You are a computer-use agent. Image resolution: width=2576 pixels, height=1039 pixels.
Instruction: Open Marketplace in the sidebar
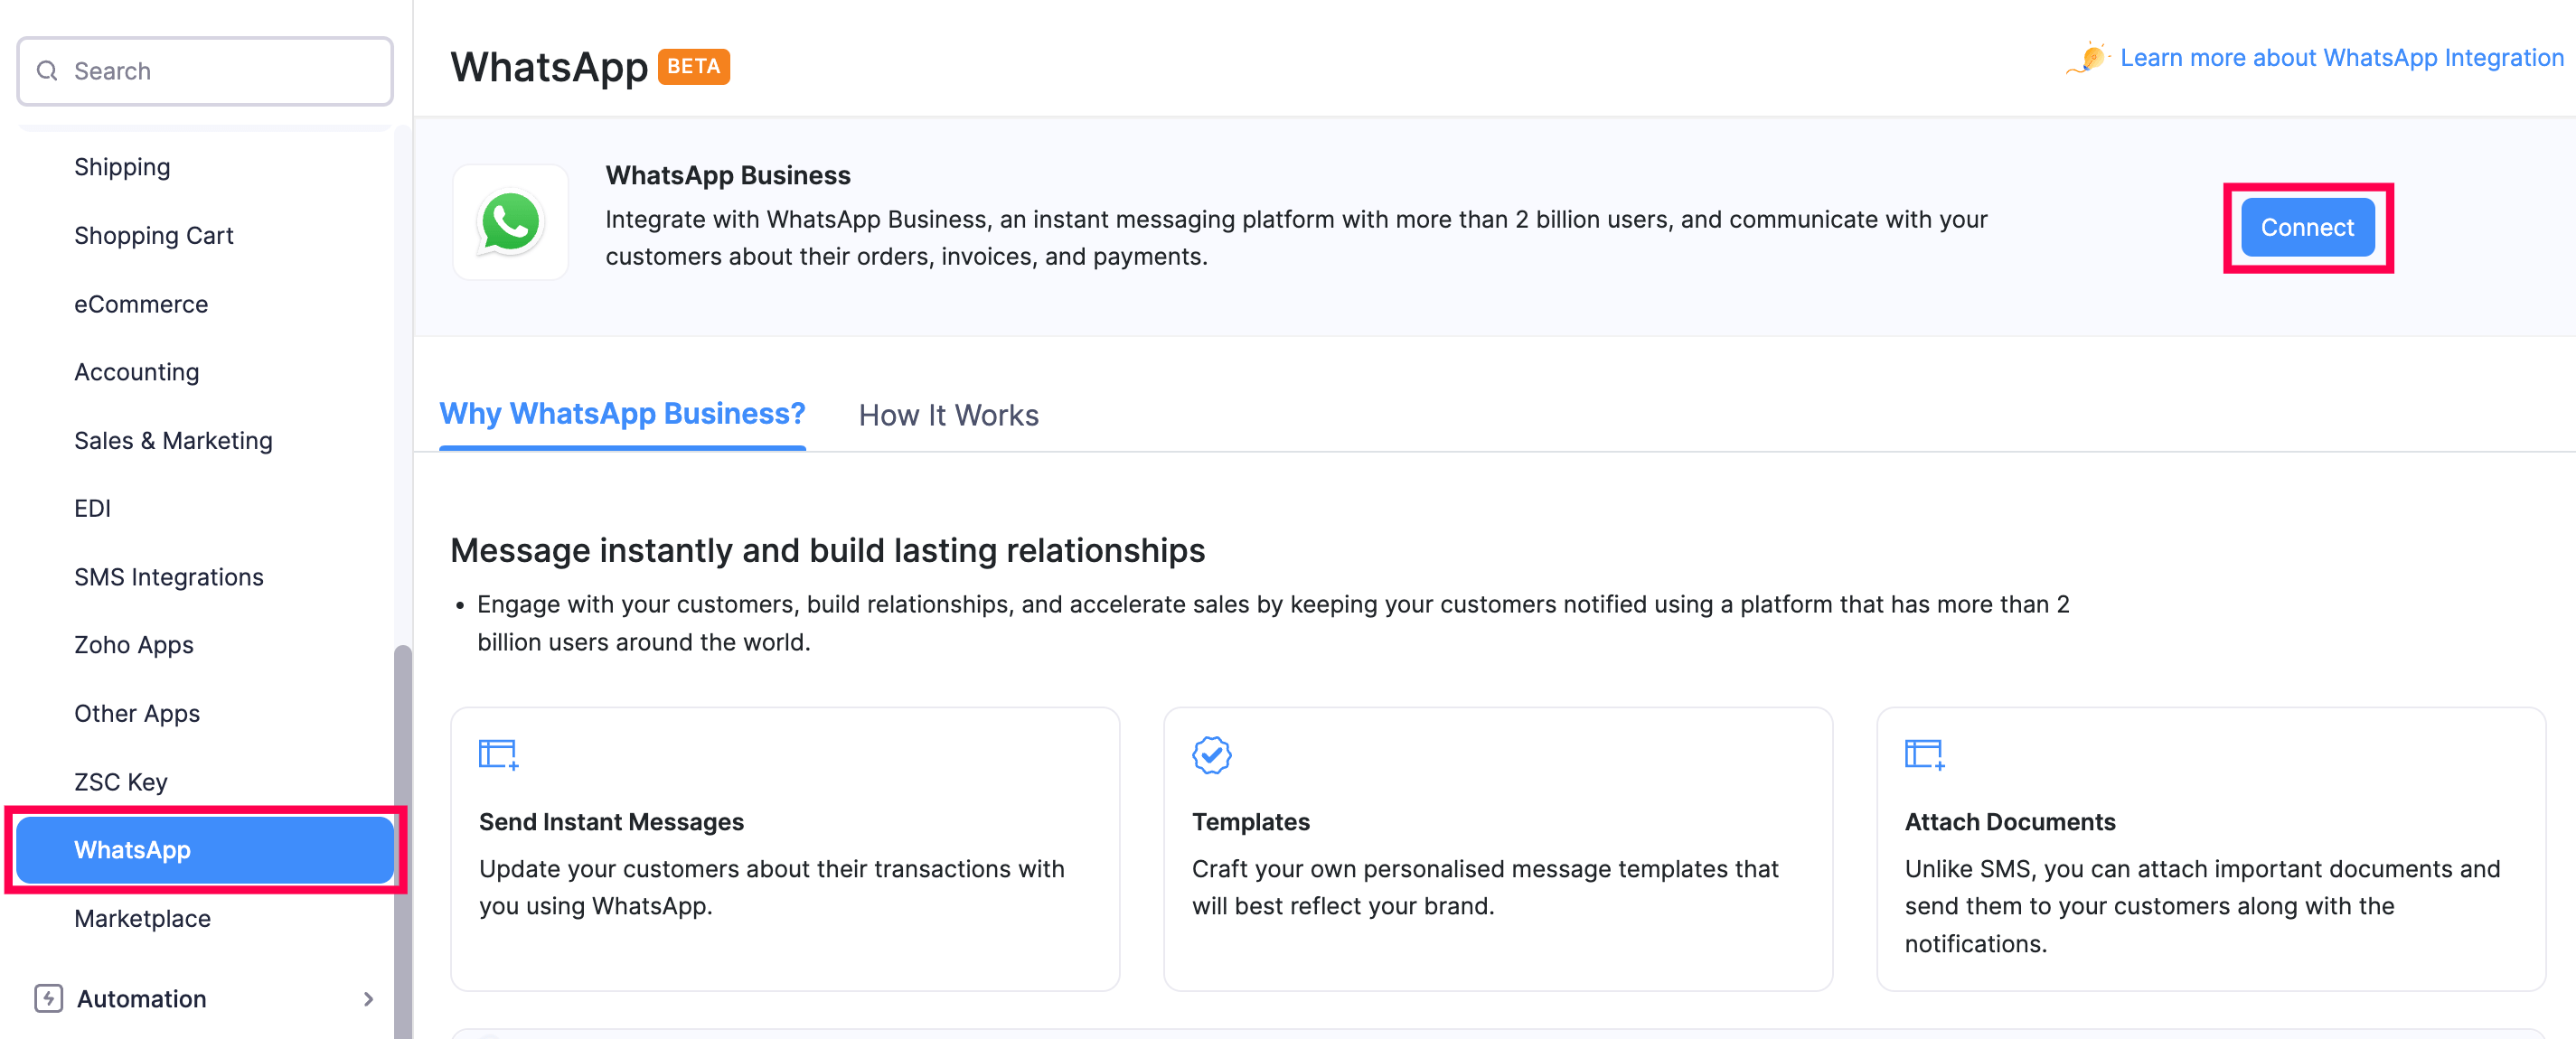tap(142, 917)
